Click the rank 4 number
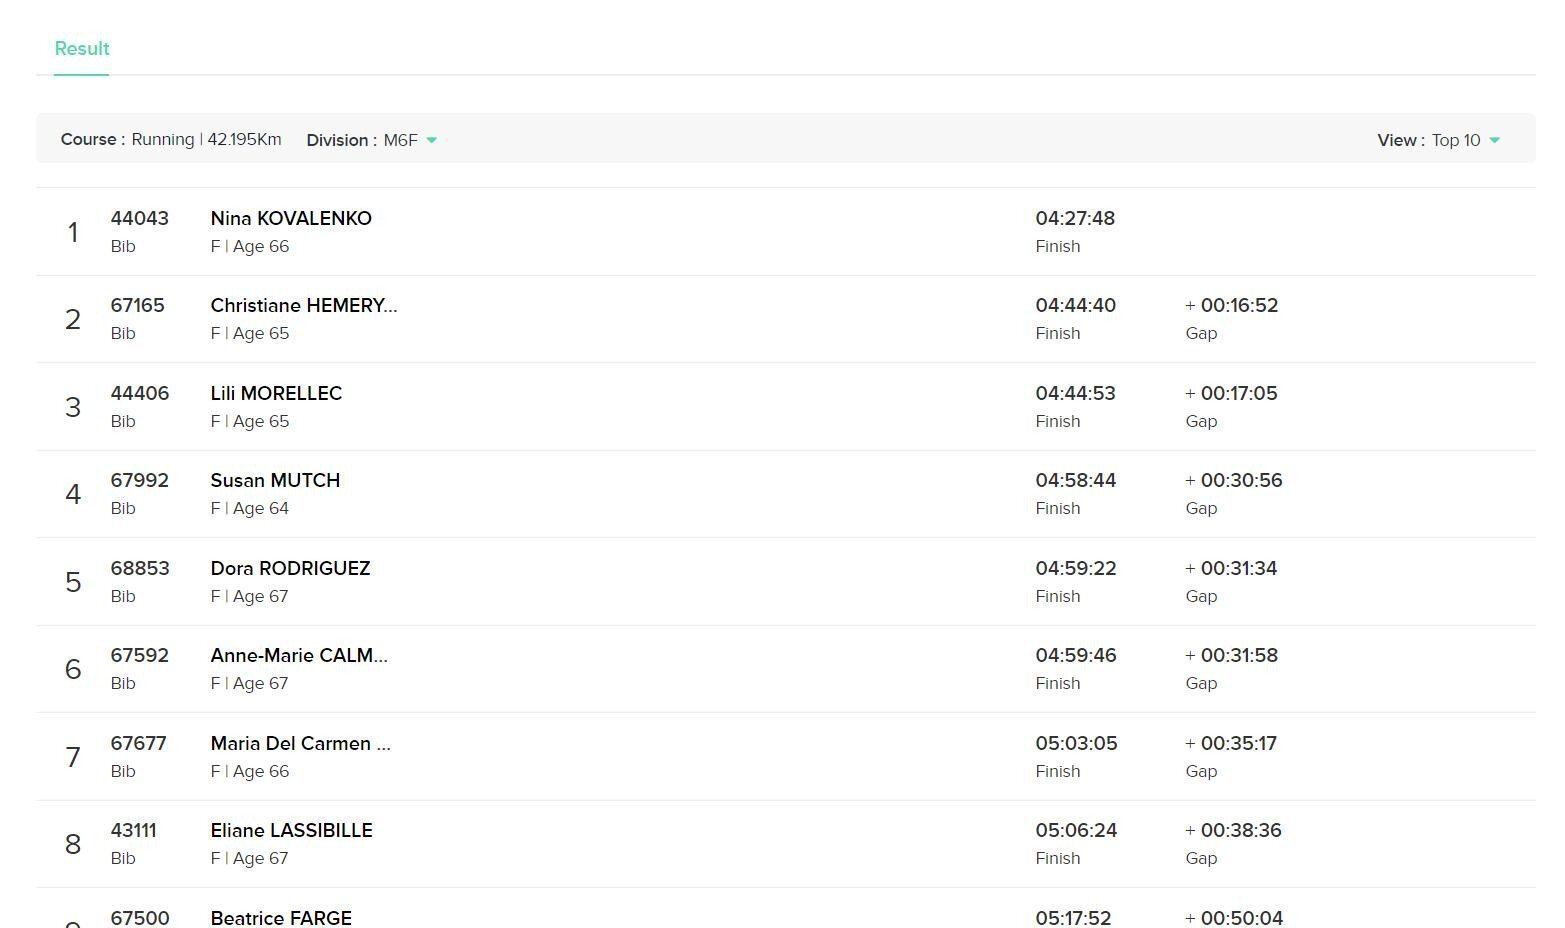1565x928 pixels. (73, 494)
